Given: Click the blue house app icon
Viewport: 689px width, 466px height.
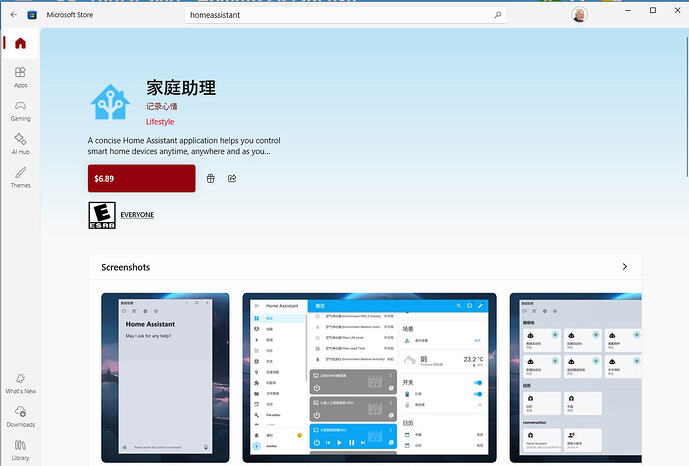Looking at the screenshot, I should tap(110, 102).
